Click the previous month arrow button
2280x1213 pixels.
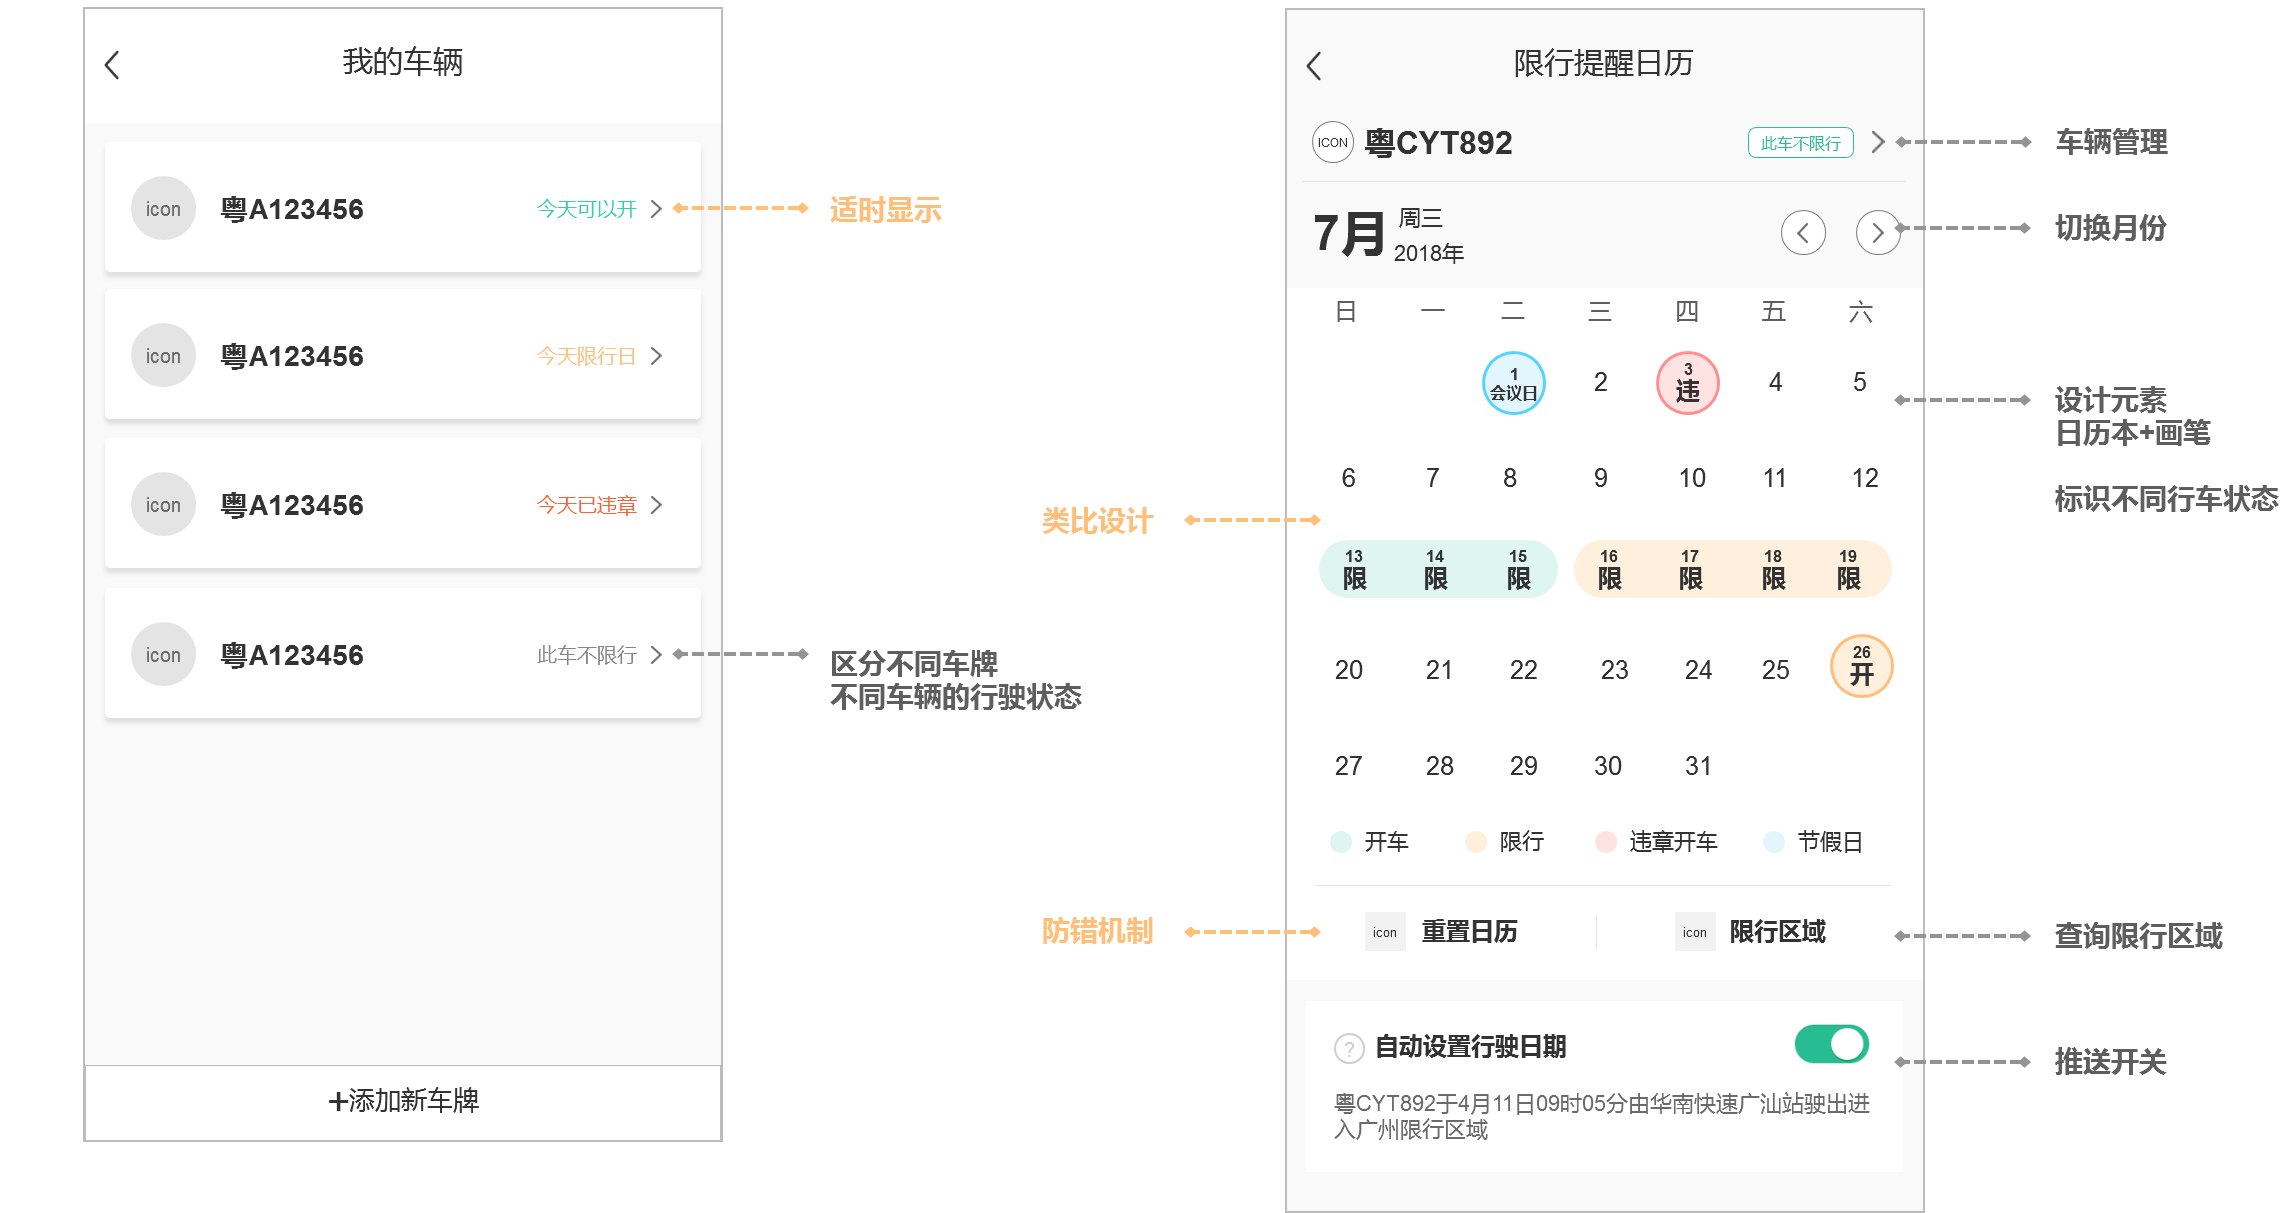[1802, 233]
